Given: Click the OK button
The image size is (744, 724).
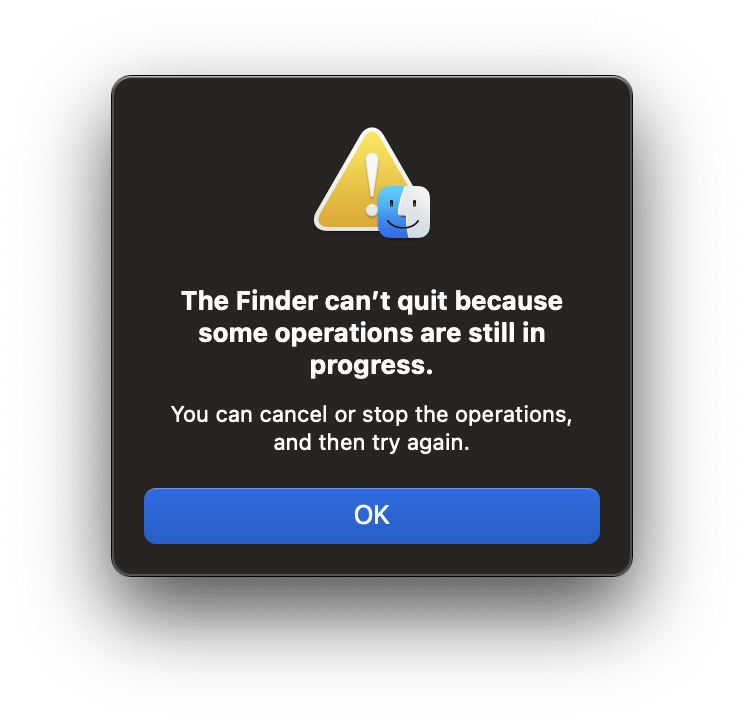Looking at the screenshot, I should (372, 516).
